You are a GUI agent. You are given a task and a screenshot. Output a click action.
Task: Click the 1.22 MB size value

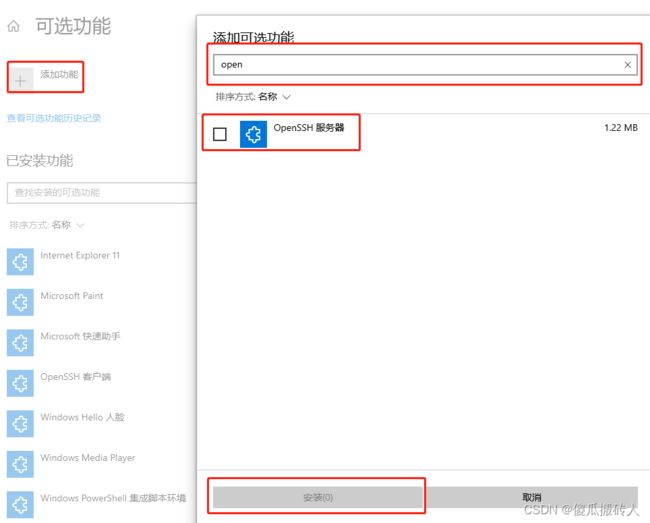(621, 128)
